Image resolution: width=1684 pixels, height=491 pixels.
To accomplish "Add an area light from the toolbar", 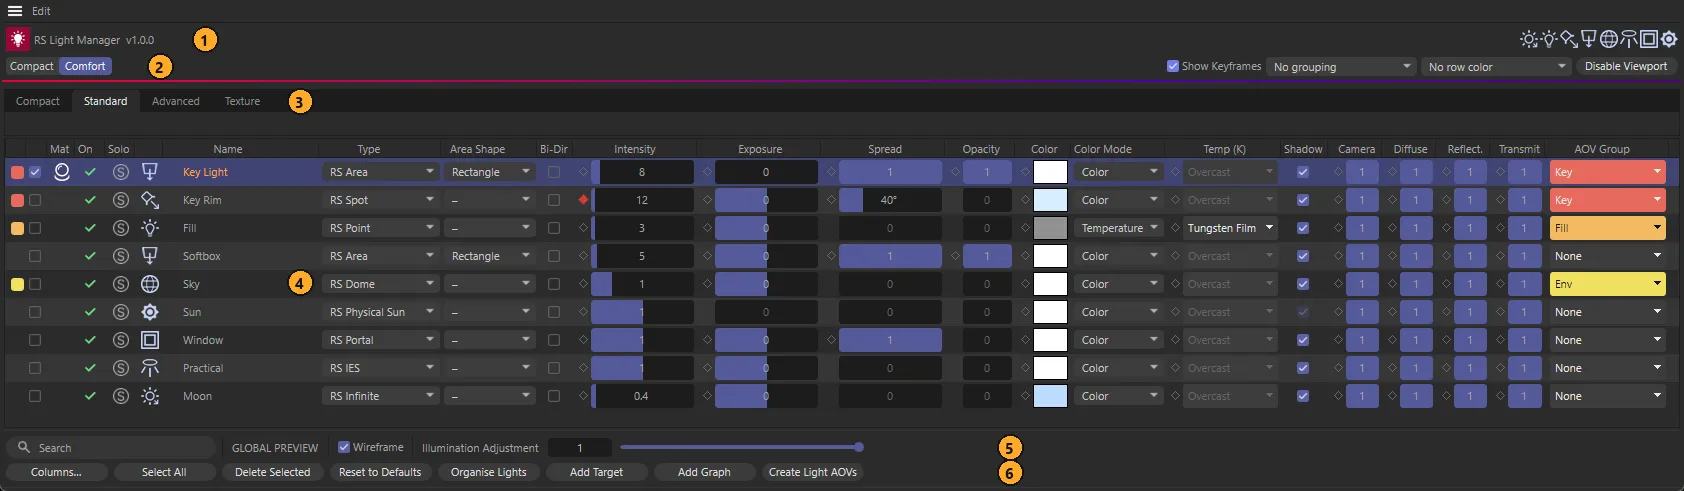I will pos(1589,39).
